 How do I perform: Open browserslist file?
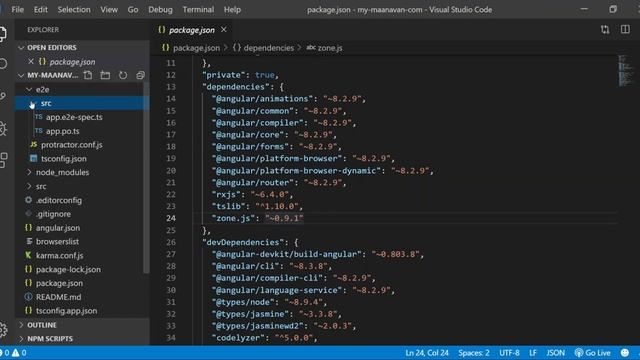[x=57, y=242]
